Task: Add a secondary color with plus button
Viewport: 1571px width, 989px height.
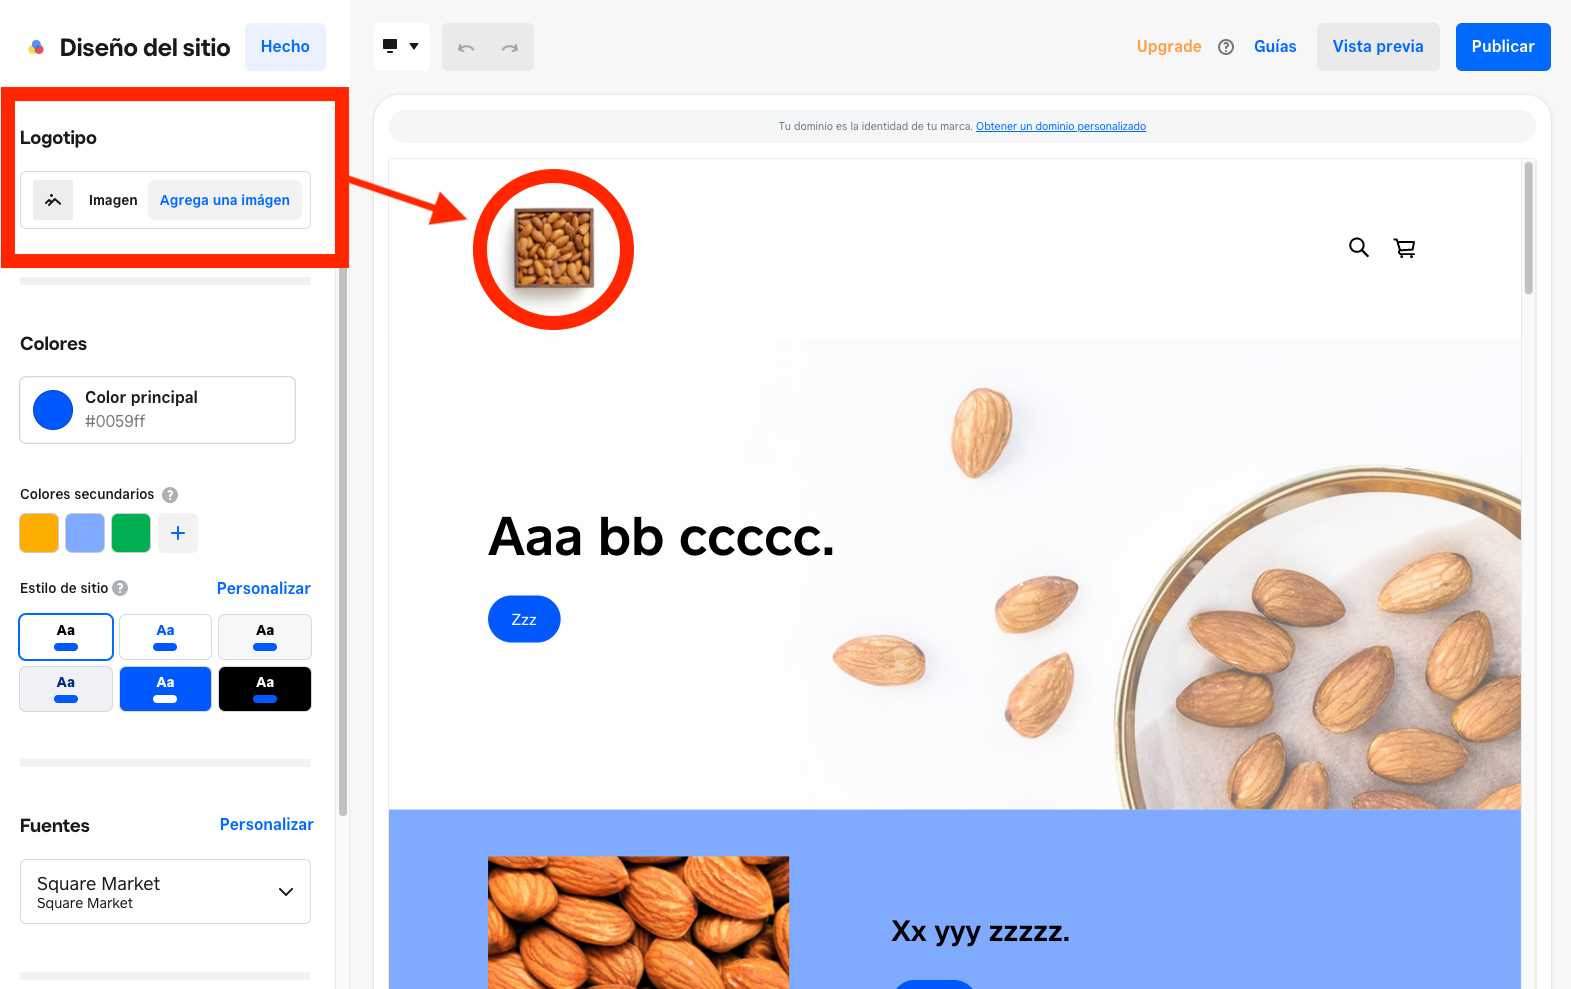Action: [x=178, y=533]
